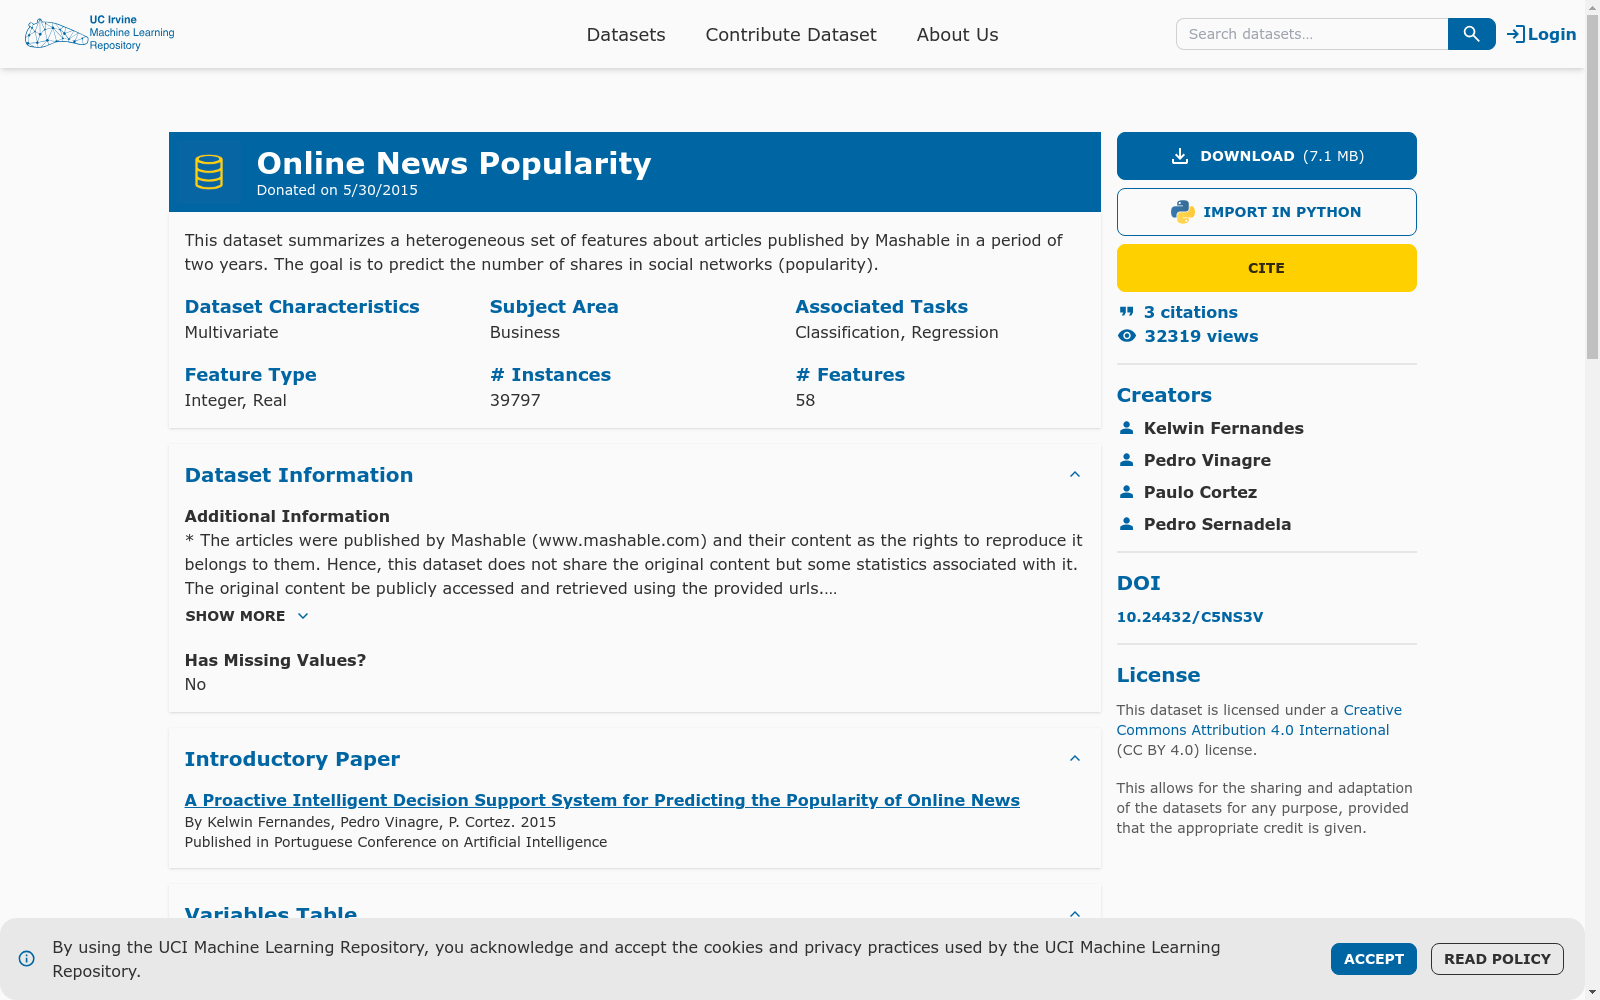Click the License heading
1600x1000 pixels.
click(x=1158, y=675)
